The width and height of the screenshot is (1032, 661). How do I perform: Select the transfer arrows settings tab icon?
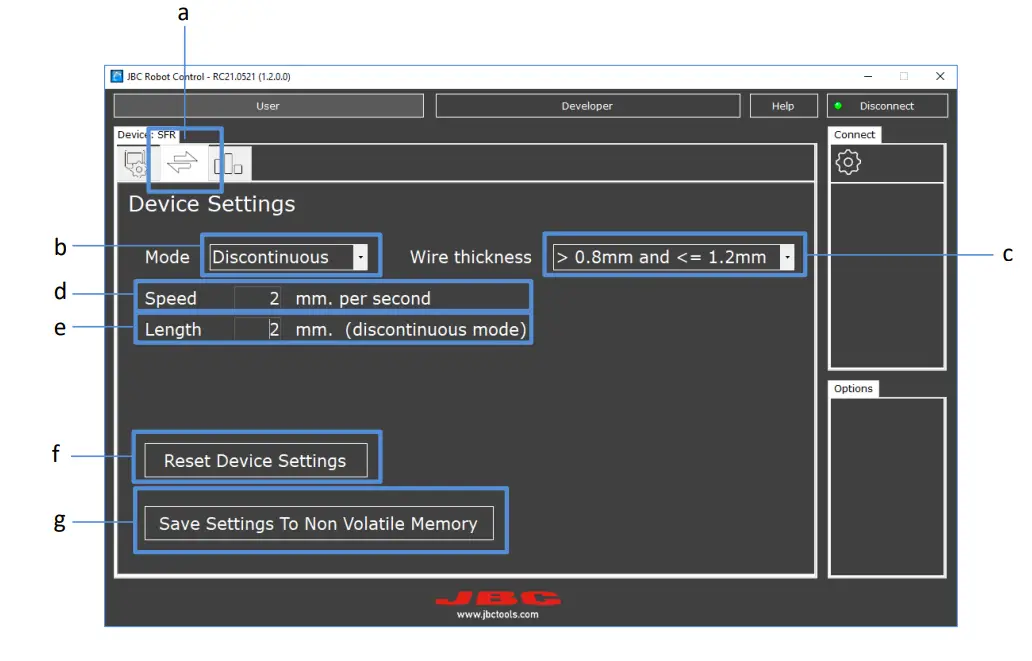tap(182, 161)
